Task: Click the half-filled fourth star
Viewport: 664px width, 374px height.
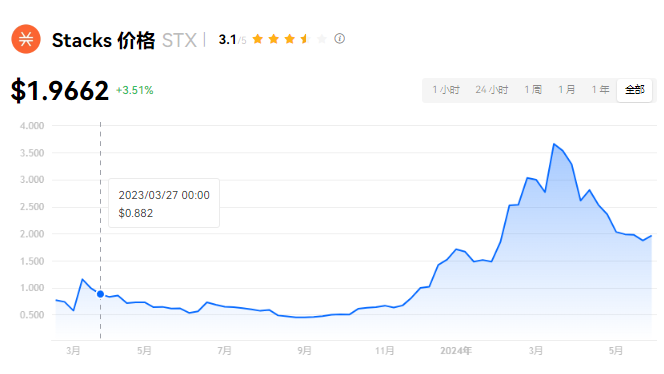Action: [x=306, y=39]
